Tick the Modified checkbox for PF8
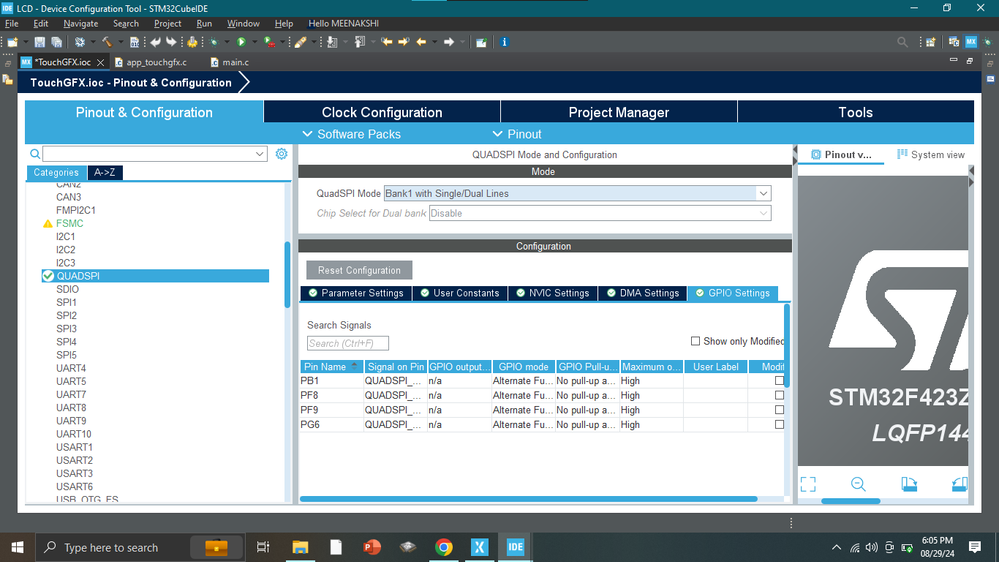999x562 pixels. [x=779, y=395]
